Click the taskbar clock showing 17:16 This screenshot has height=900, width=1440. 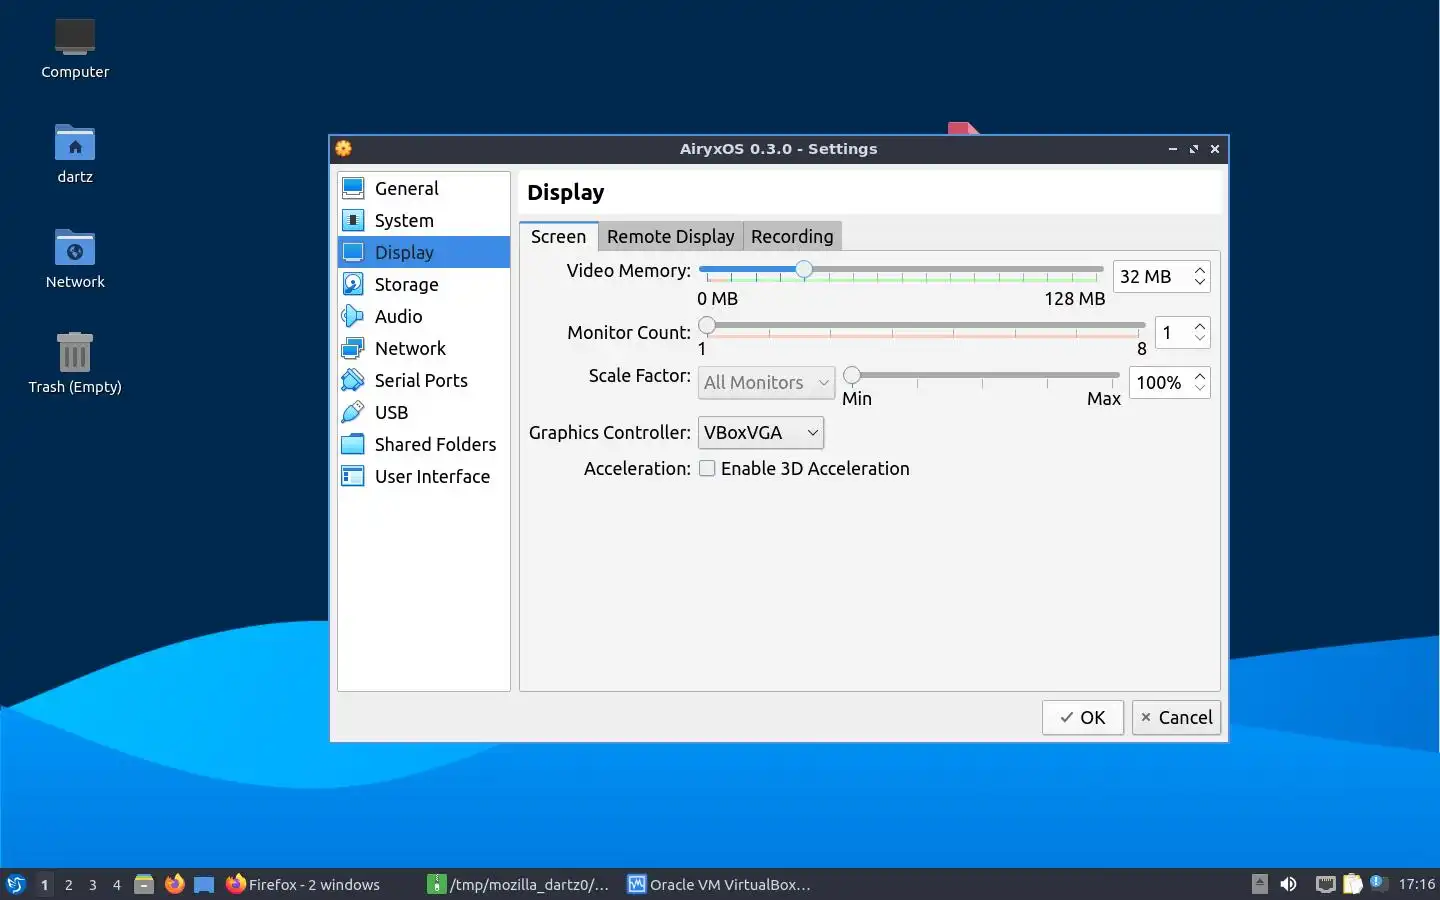[x=1416, y=884]
